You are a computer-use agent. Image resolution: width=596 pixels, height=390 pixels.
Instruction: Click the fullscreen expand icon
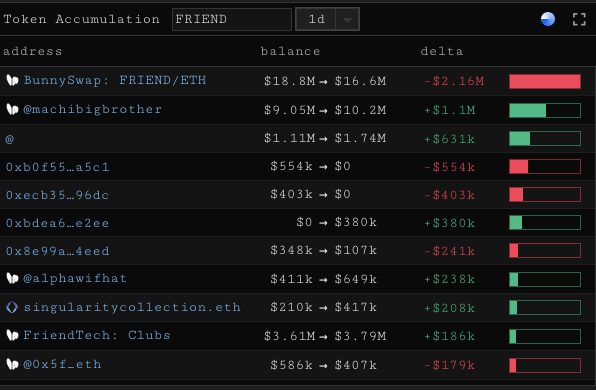click(579, 19)
